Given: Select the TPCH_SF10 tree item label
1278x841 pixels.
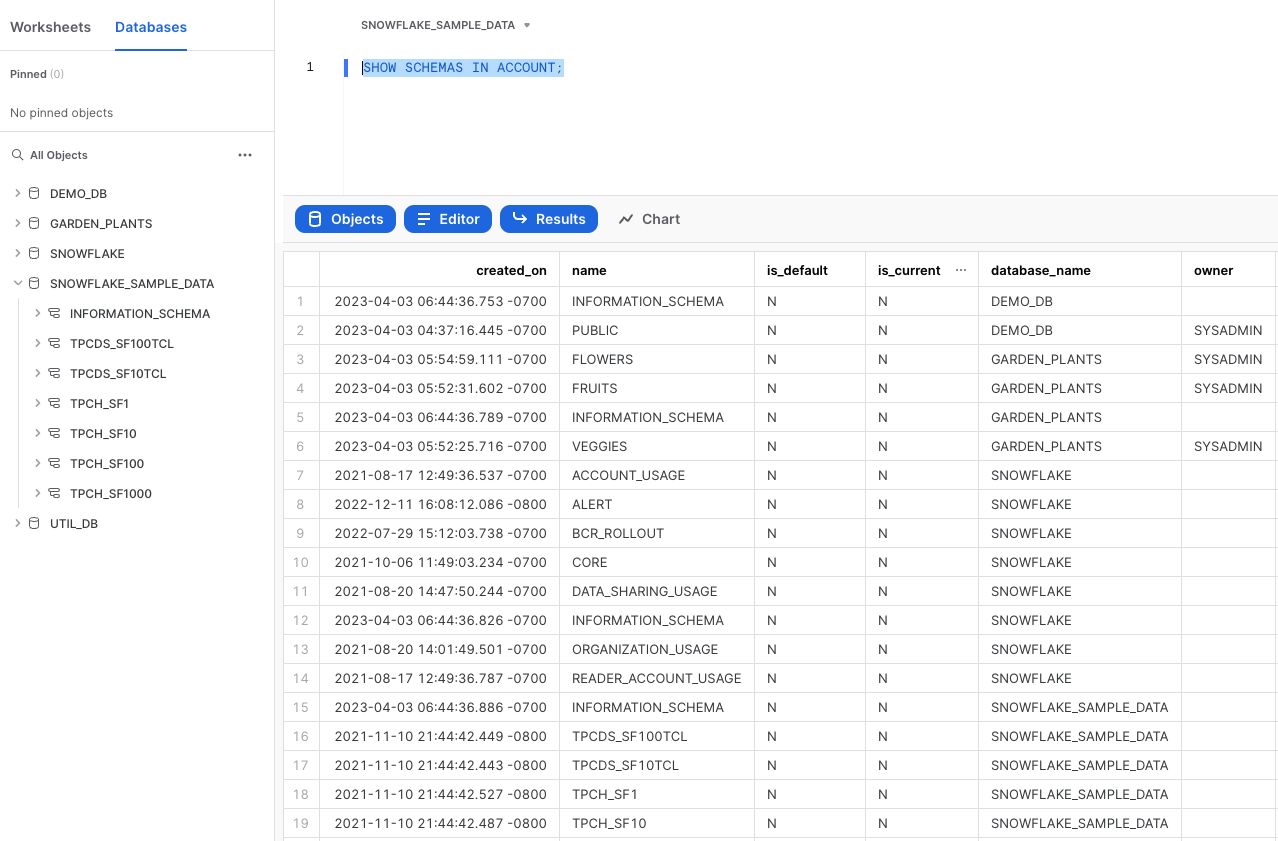Looking at the screenshot, I should 103,433.
